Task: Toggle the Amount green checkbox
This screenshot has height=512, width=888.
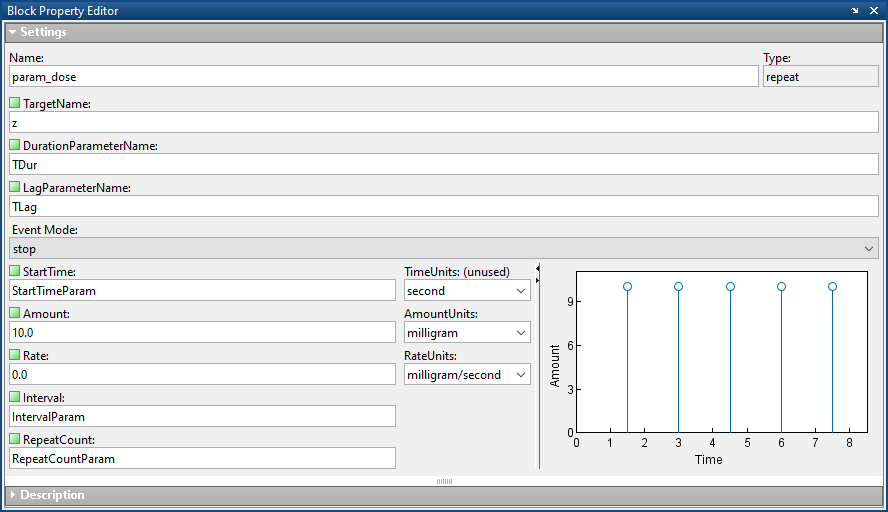Action: tap(15, 313)
